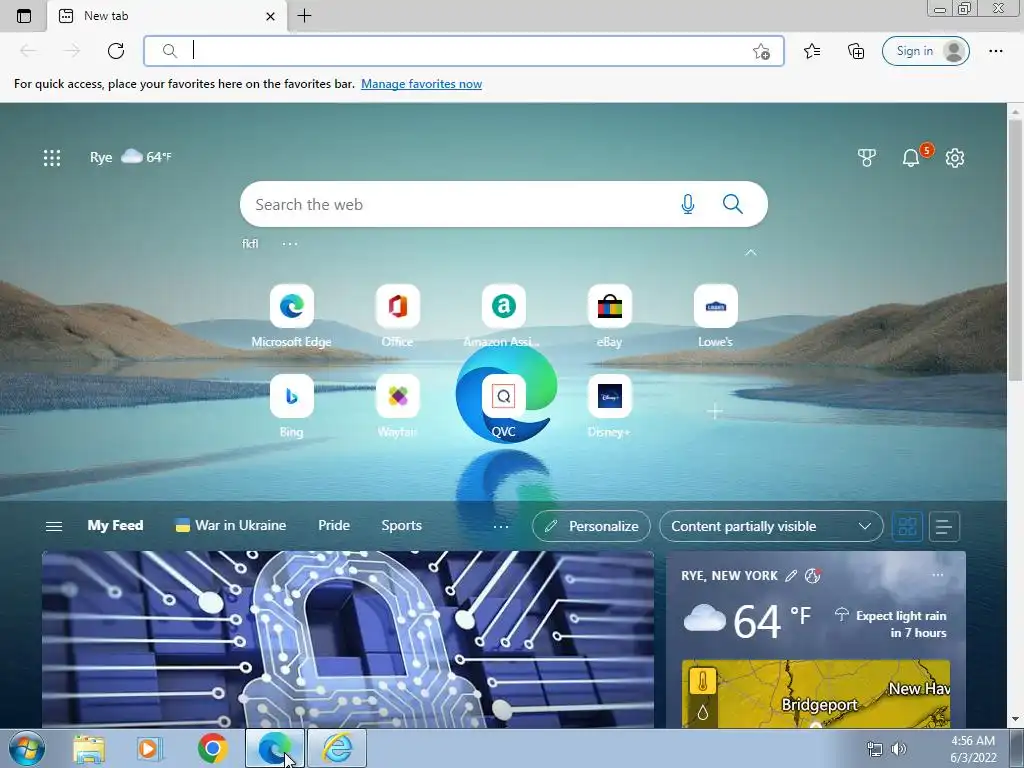Click the Sign in button
This screenshot has height=768, width=1024.
pyautogui.click(x=925, y=51)
